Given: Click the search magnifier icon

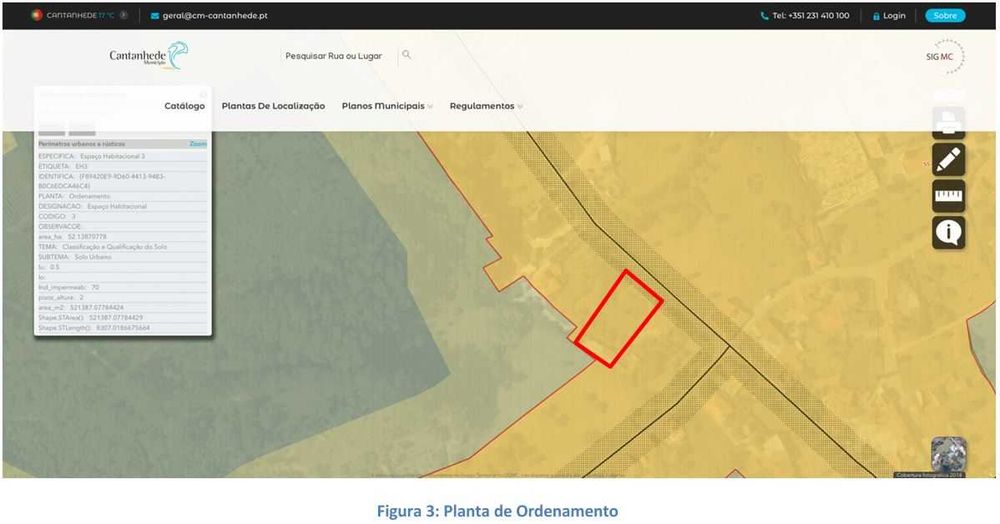Looking at the screenshot, I should tap(406, 55).
